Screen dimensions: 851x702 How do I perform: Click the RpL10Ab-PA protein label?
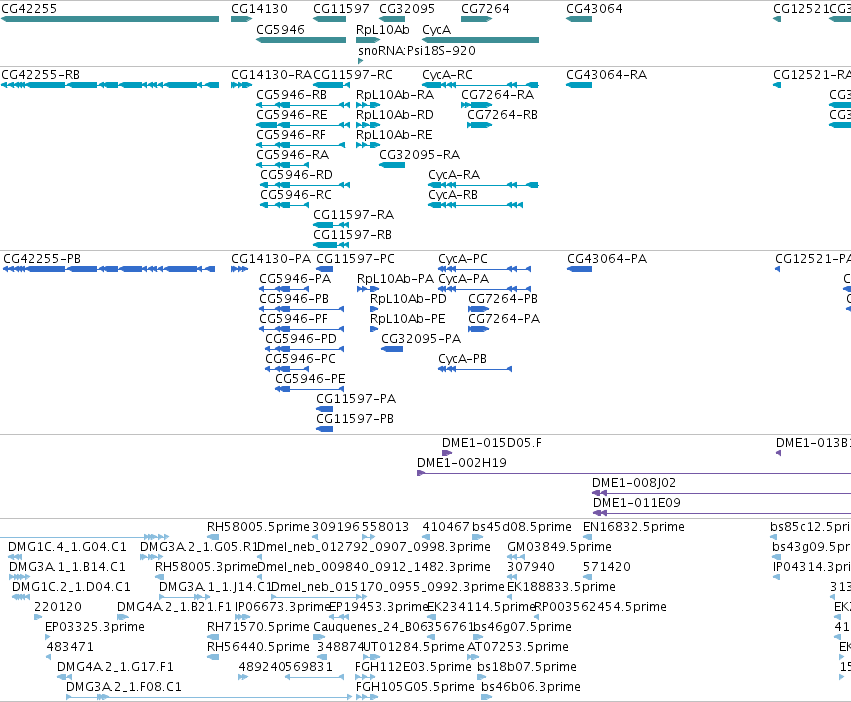click(396, 279)
